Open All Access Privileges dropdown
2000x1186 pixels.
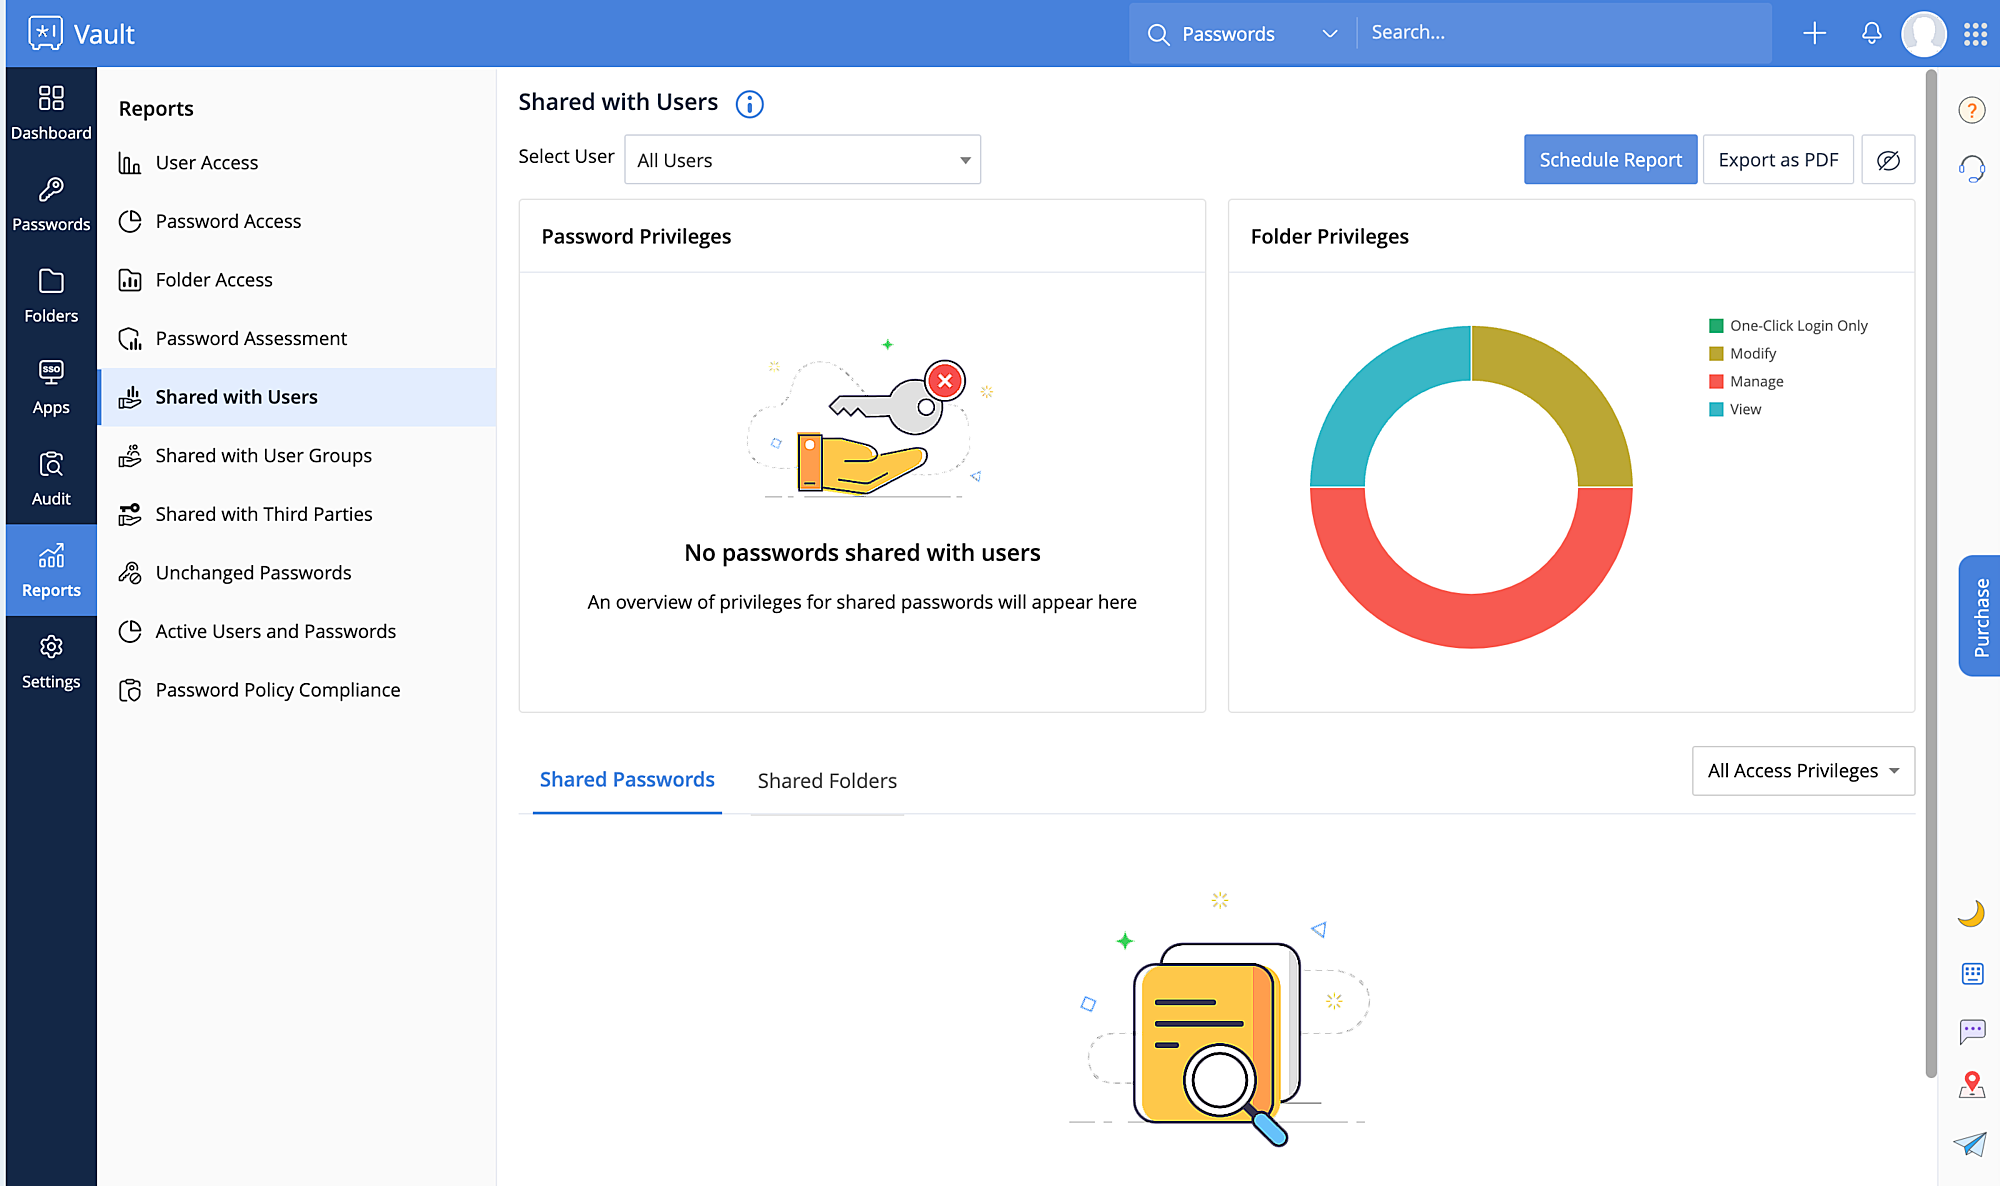[1802, 771]
